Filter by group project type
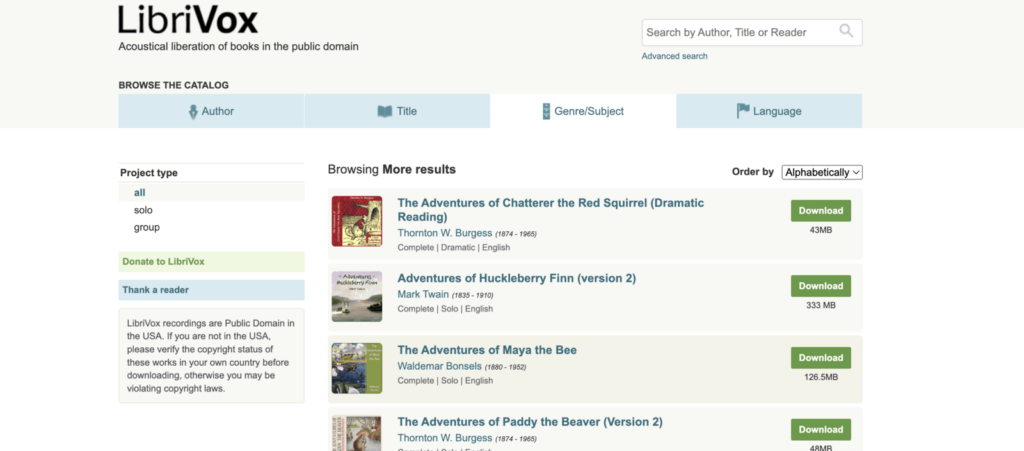Viewport: 1024px width, 451px height. click(147, 227)
